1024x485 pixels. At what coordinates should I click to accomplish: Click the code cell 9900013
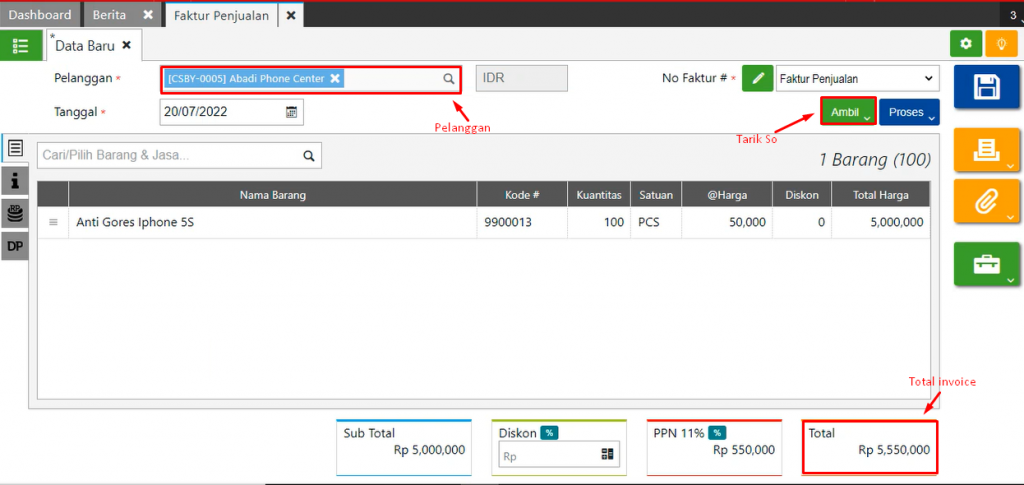tap(522, 223)
